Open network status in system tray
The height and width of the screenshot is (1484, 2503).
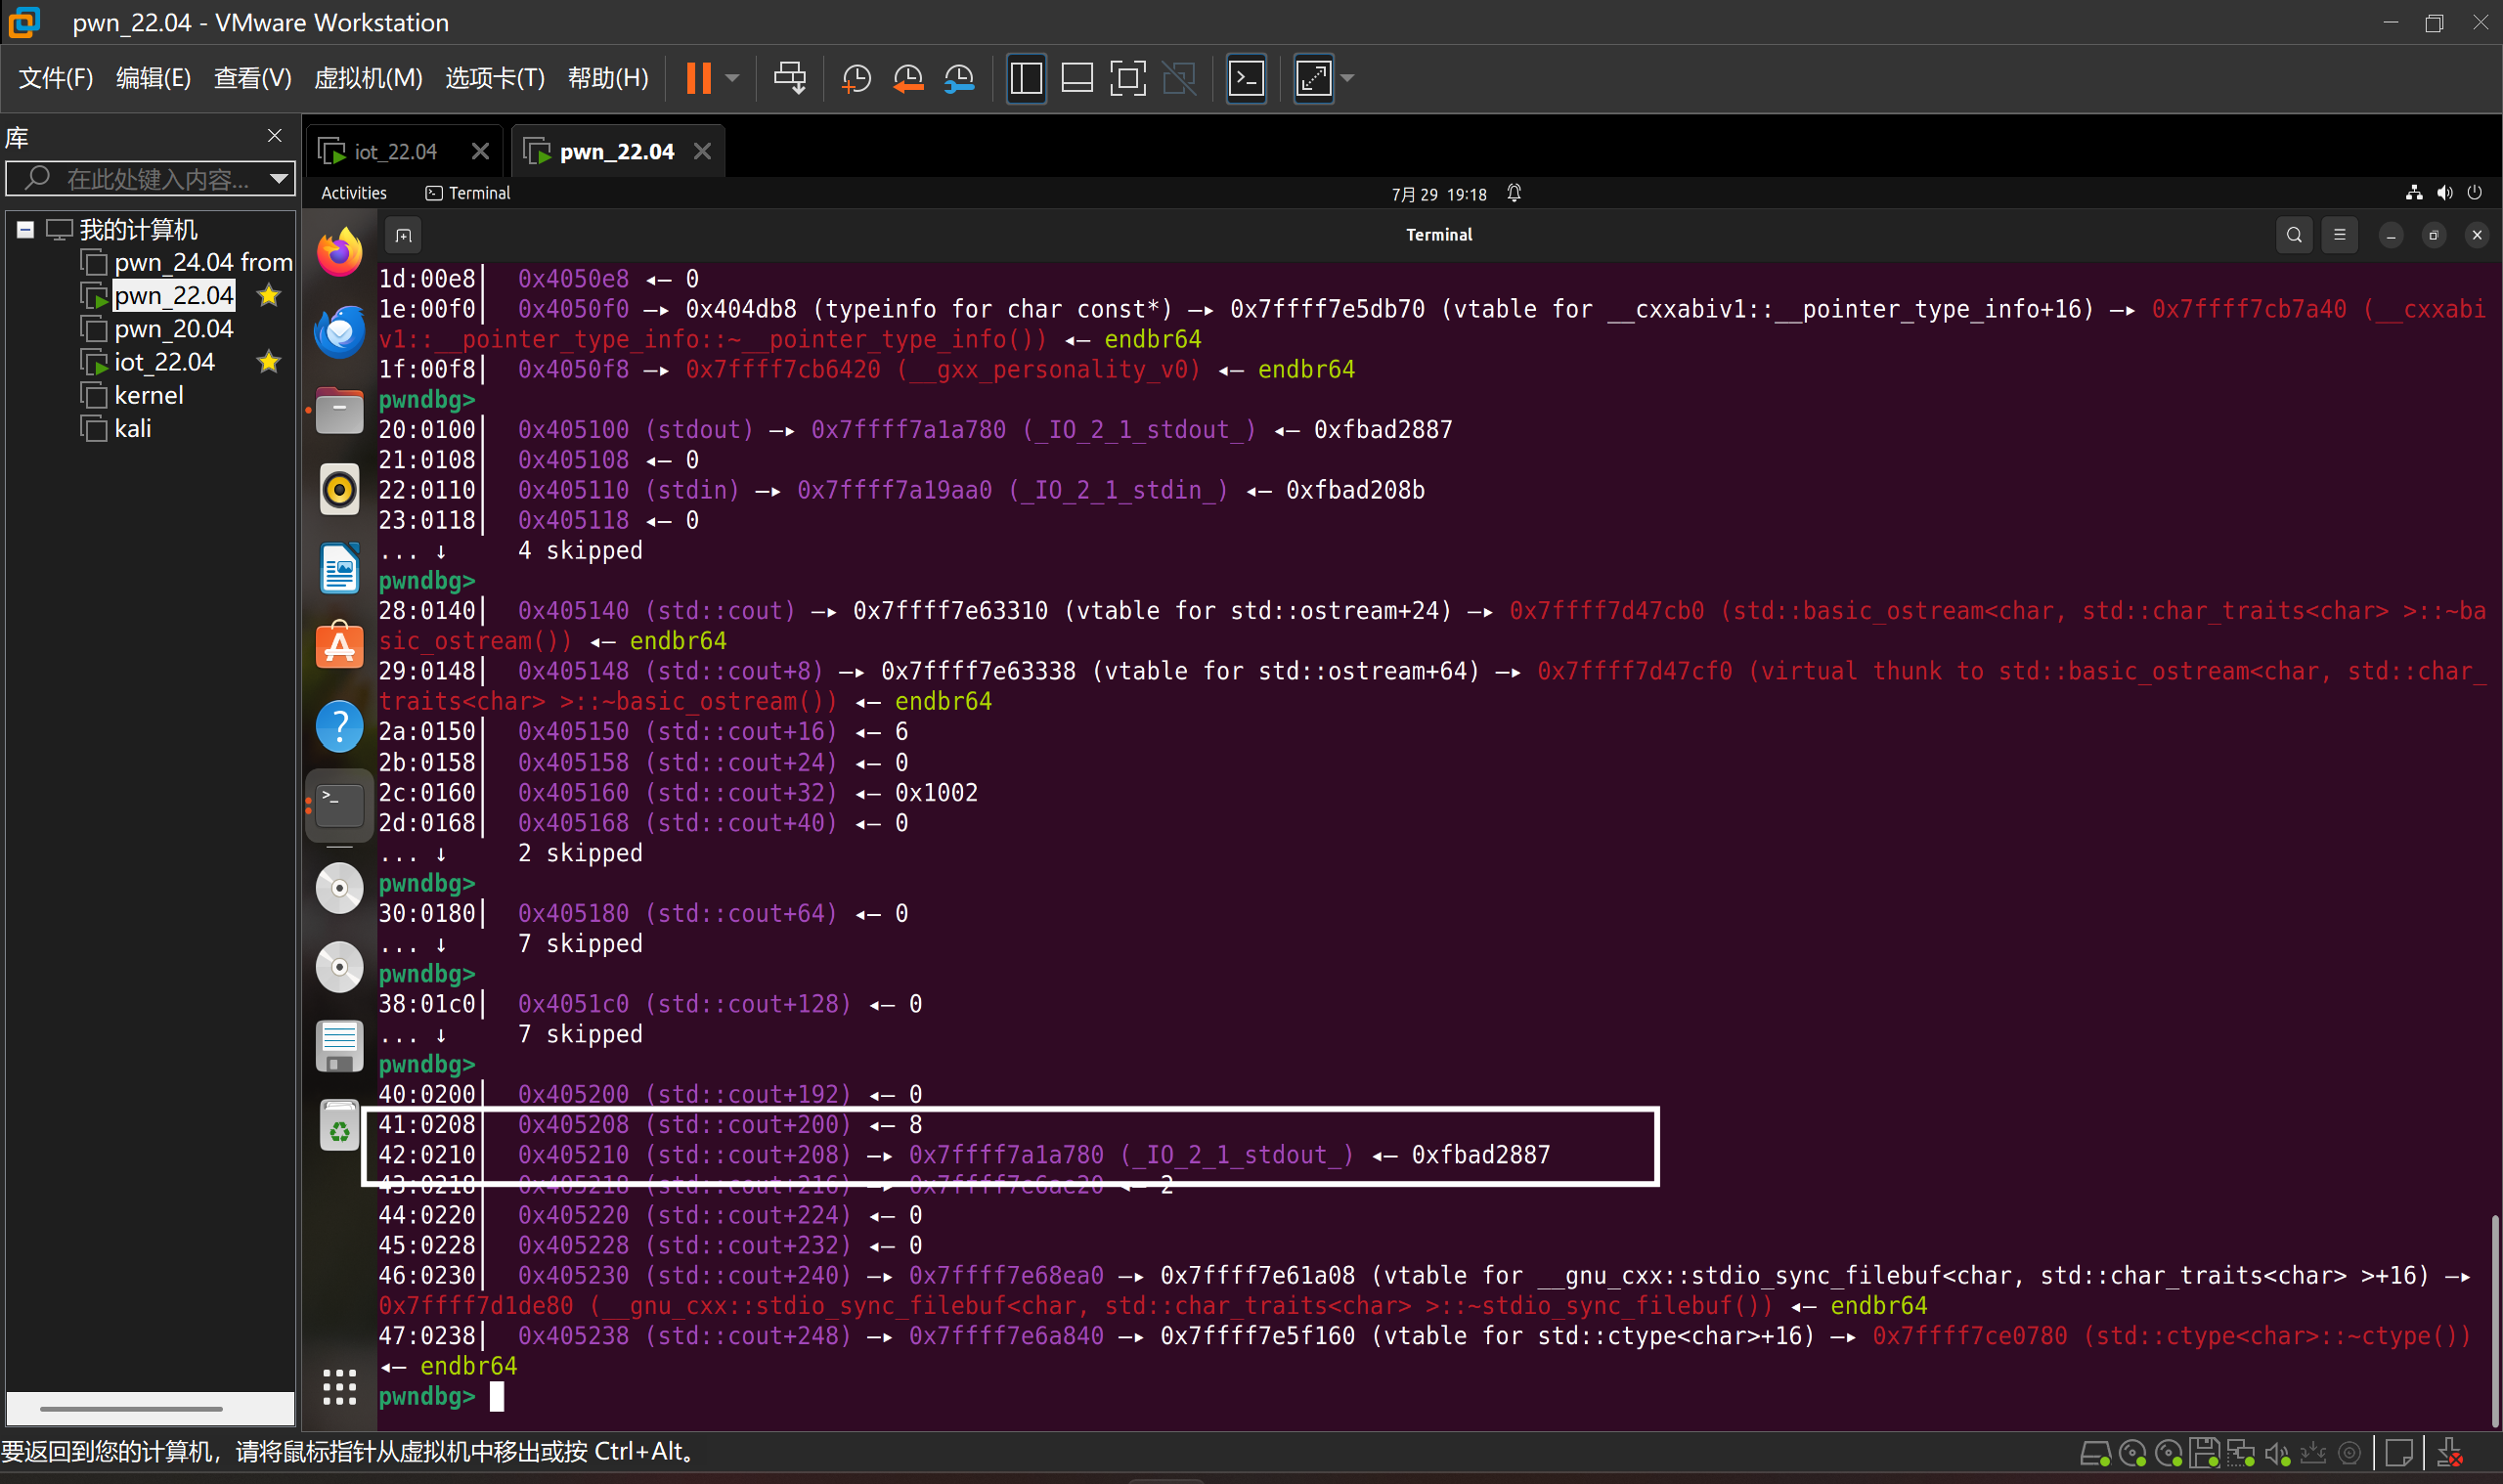coord(2414,193)
